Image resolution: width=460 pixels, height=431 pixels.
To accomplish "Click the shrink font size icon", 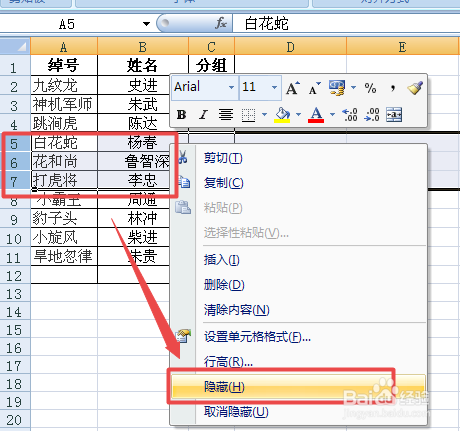I will [314, 89].
